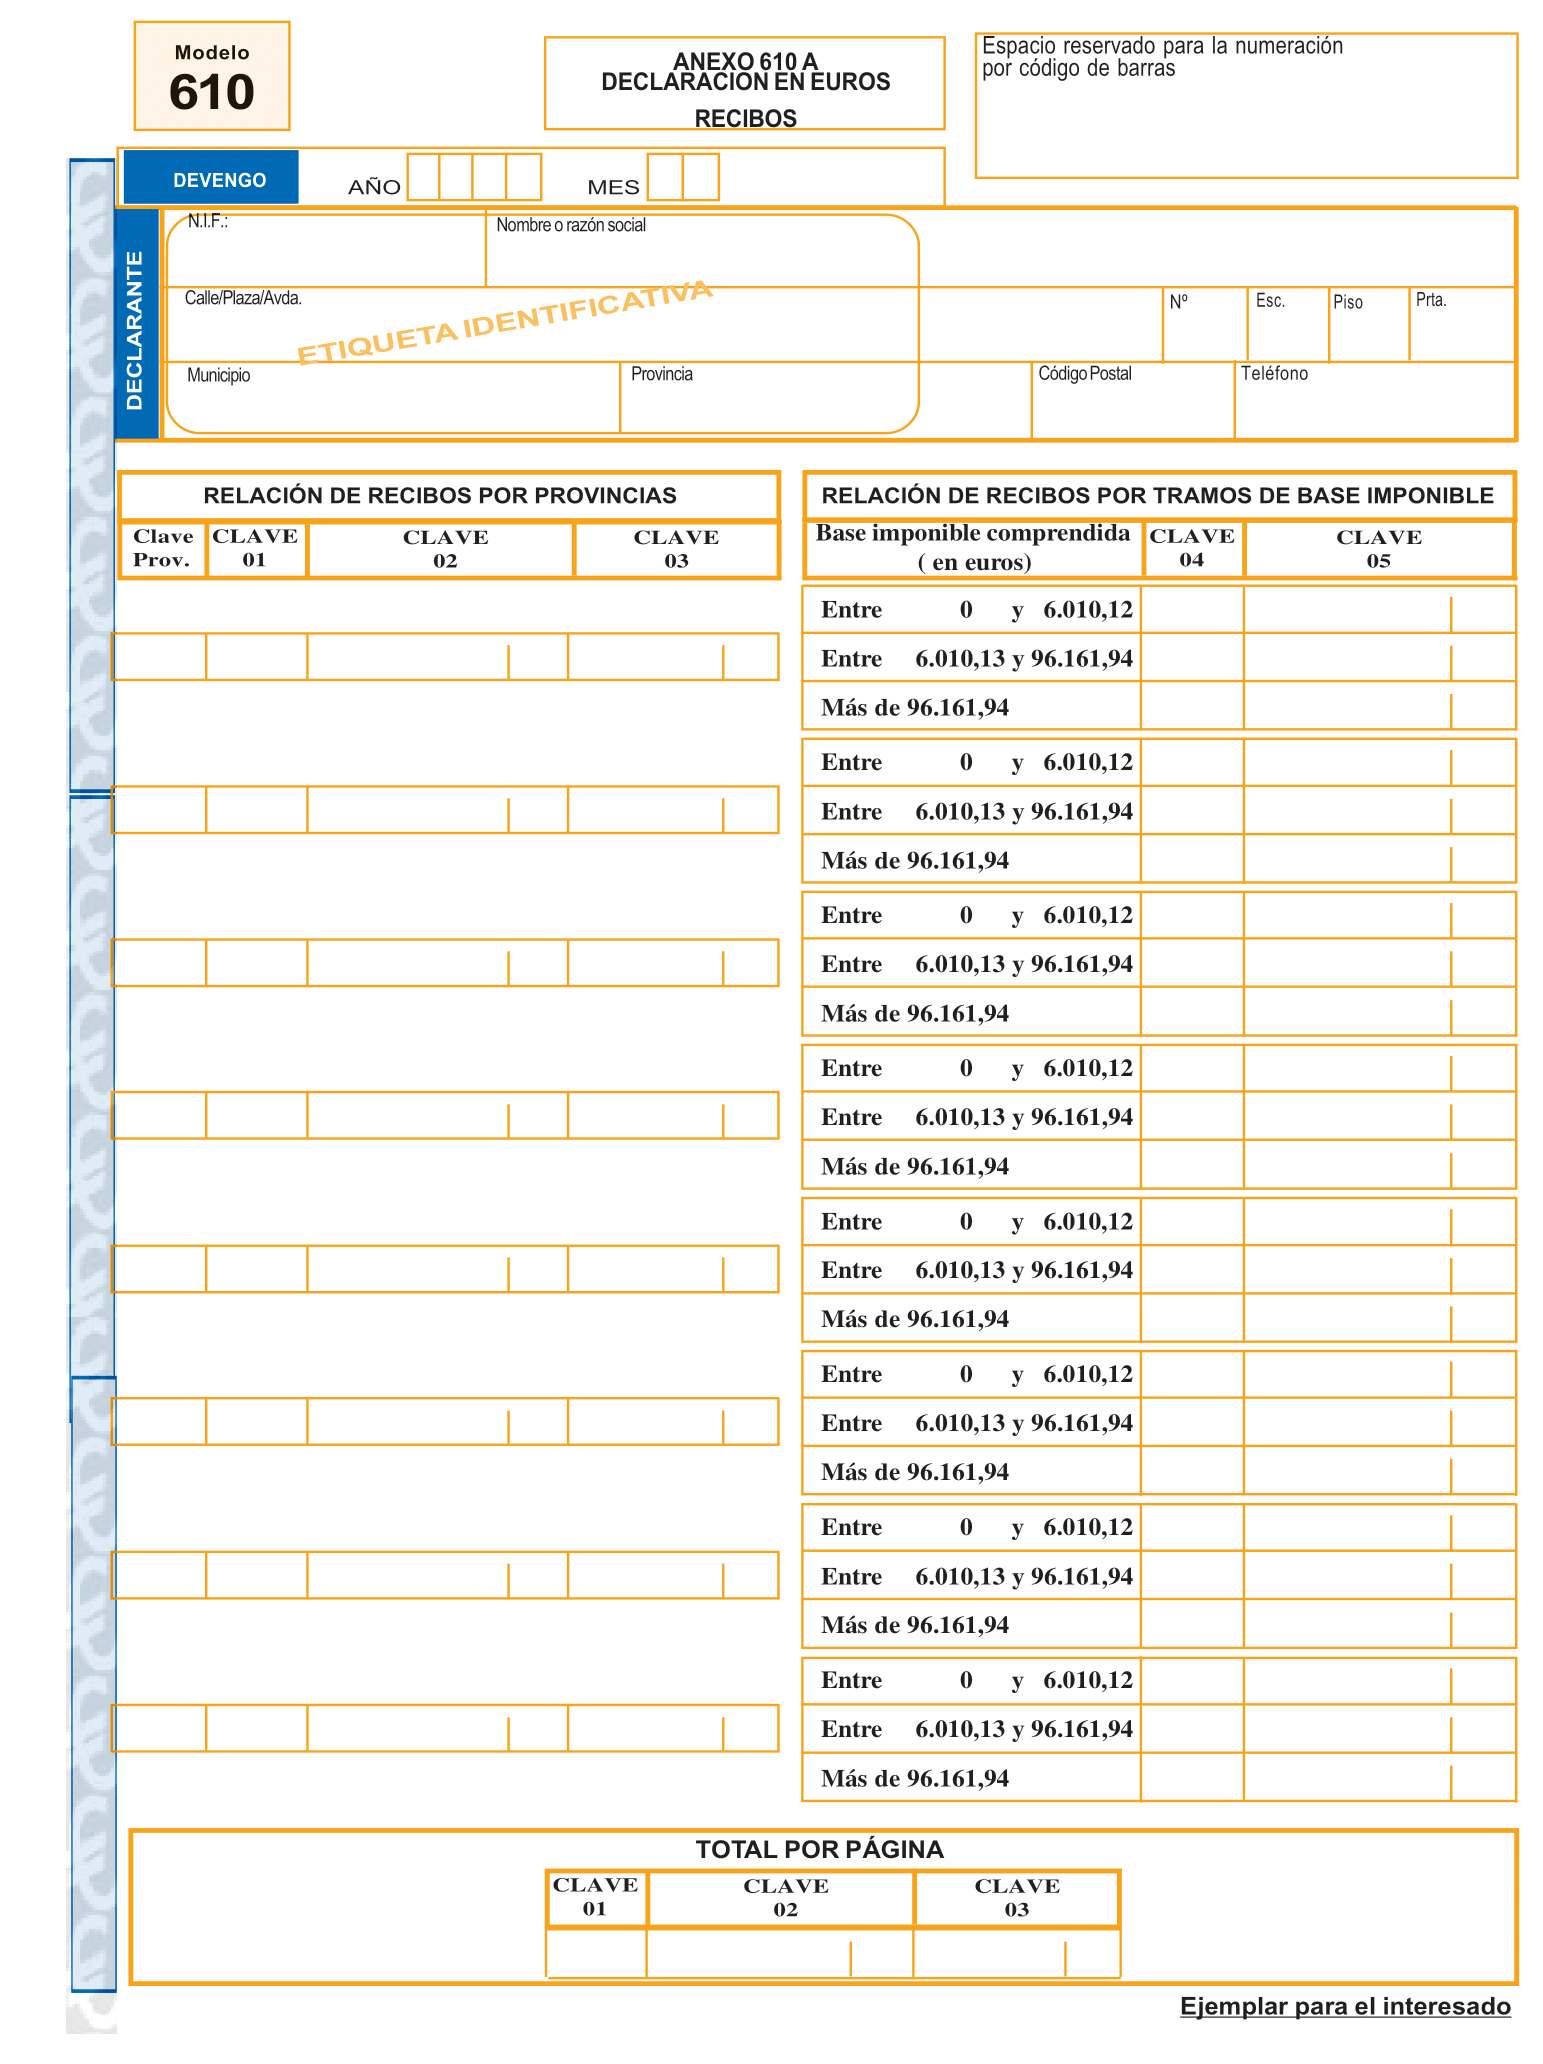Select the Teléfono field
Screen dimensions: 1543x2064
point(1375,399)
